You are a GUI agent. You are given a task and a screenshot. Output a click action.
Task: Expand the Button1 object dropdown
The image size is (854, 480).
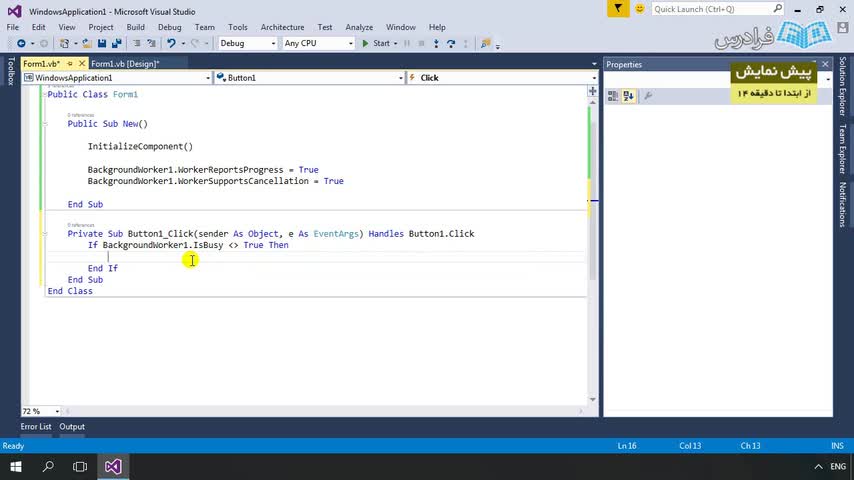point(400,78)
